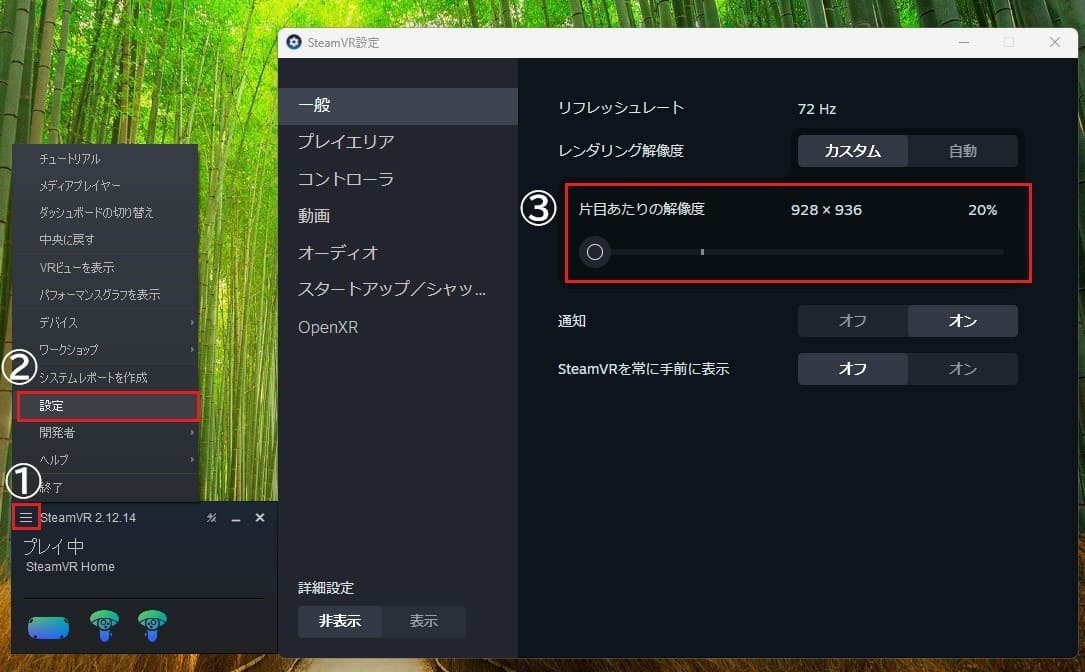Viewport: 1085px width, 672px height.
Task: Open the 一般 settings tab
Action: click(x=398, y=106)
